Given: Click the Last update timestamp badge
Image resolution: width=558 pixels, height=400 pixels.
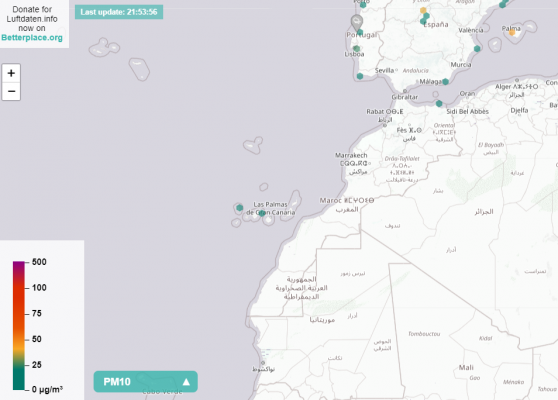Looking at the screenshot, I should (119, 12).
